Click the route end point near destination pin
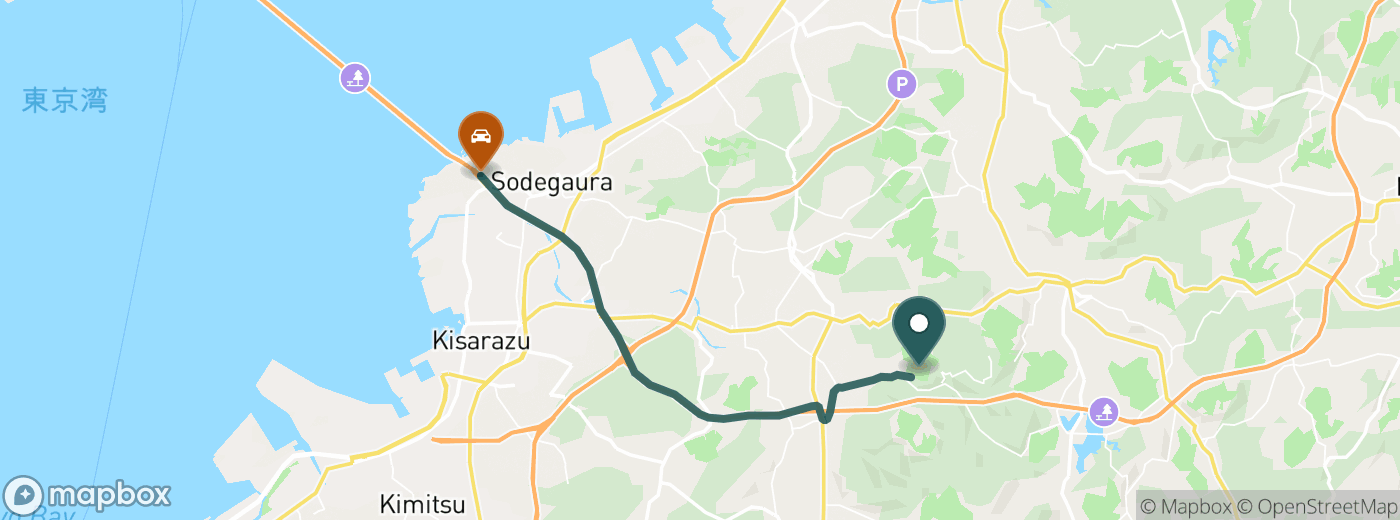The height and width of the screenshot is (520, 1400). point(910,376)
